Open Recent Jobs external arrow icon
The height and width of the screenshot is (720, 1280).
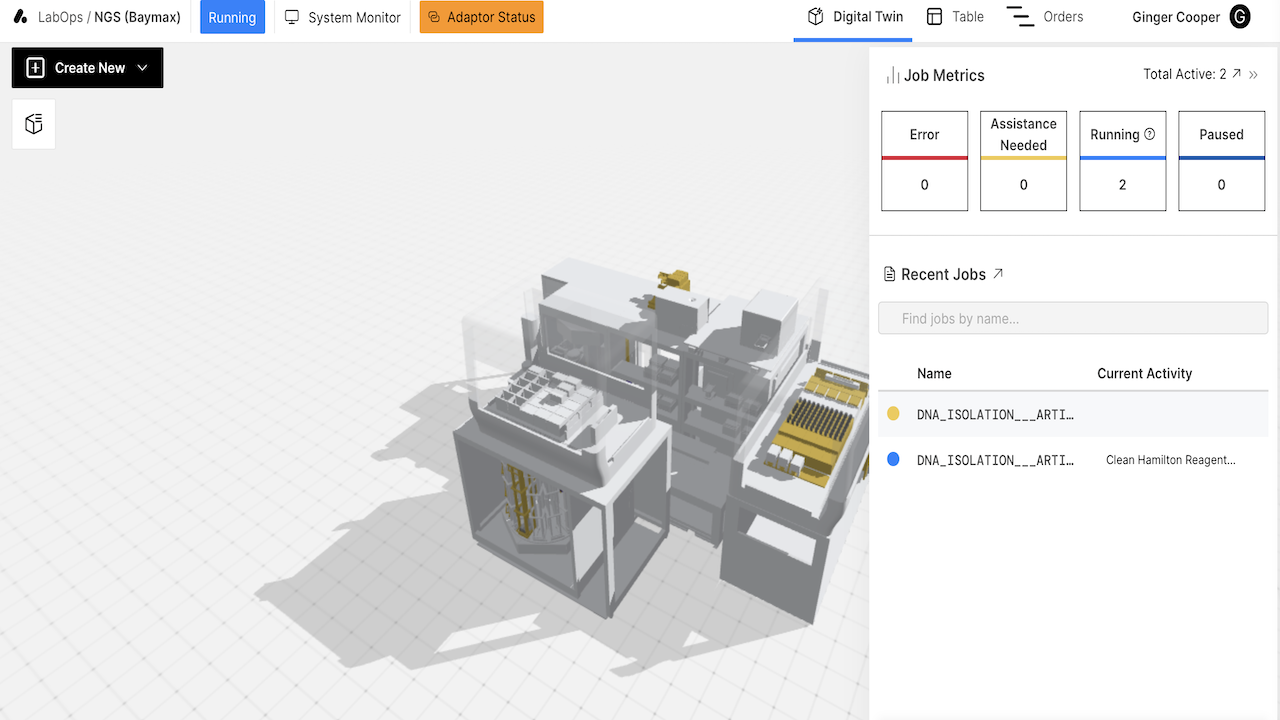997,274
